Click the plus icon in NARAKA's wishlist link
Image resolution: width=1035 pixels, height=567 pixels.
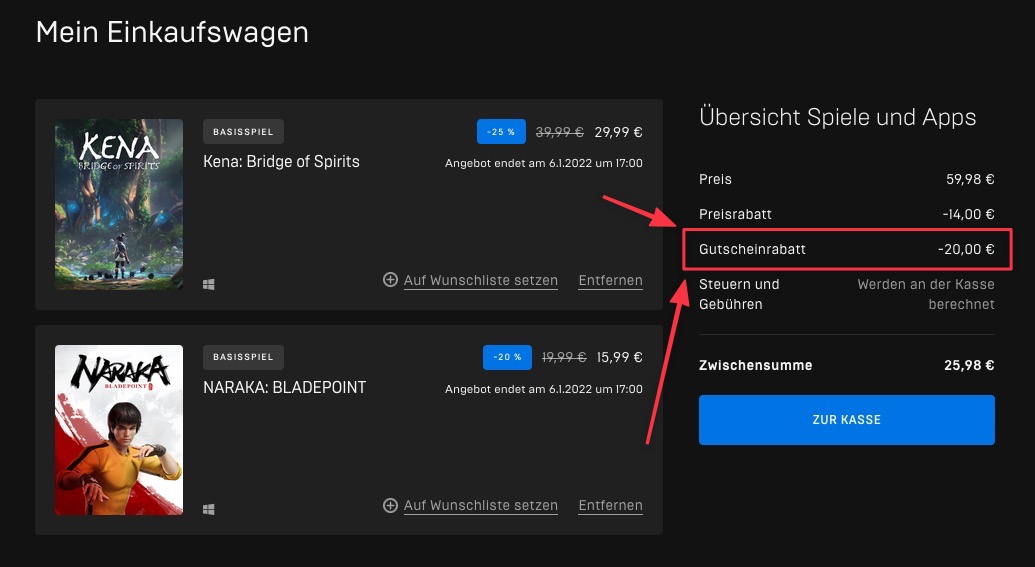click(390, 505)
